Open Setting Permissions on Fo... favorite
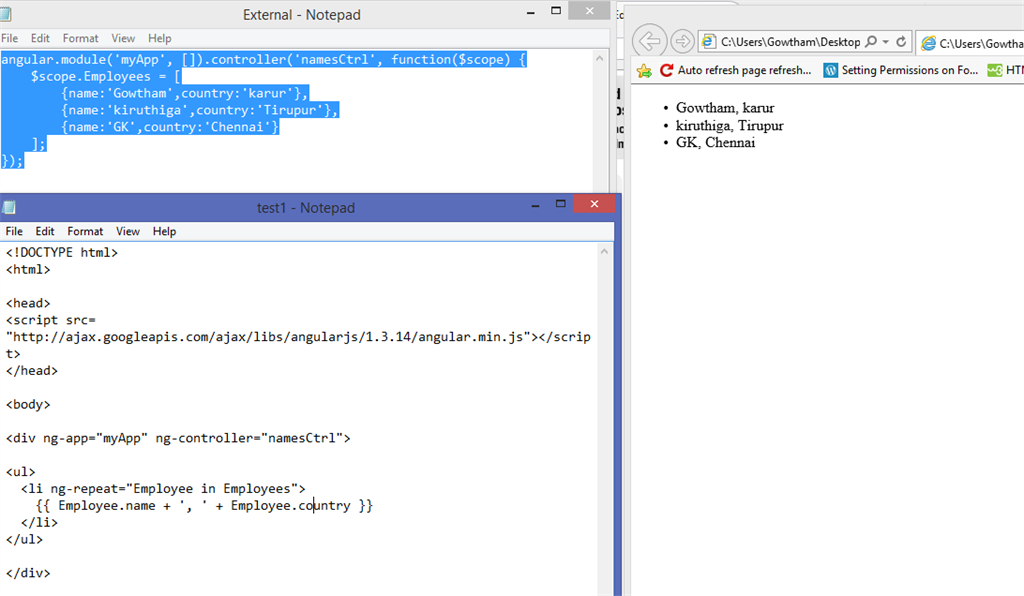The image size is (1024, 596). (x=901, y=70)
